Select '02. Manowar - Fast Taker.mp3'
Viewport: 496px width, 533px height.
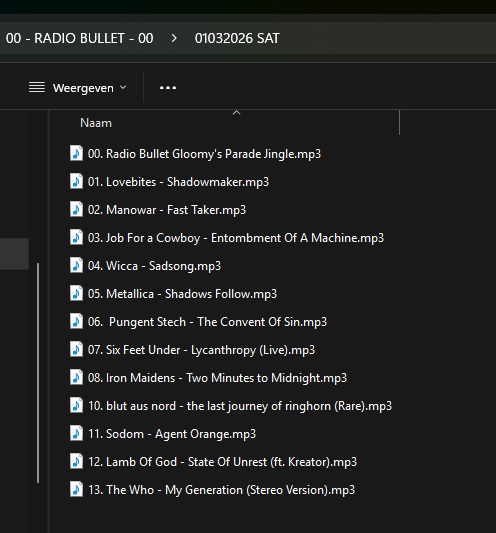(x=167, y=210)
